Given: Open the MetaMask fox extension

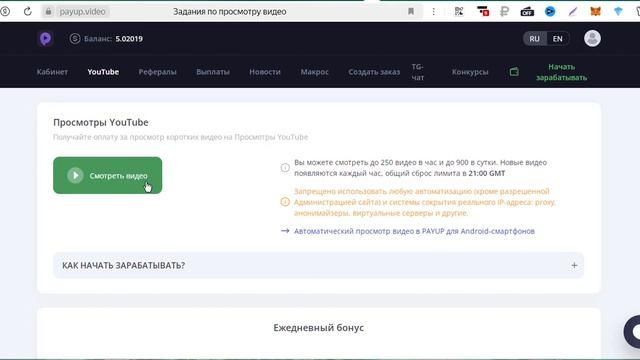Looking at the screenshot, I should tap(596, 11).
